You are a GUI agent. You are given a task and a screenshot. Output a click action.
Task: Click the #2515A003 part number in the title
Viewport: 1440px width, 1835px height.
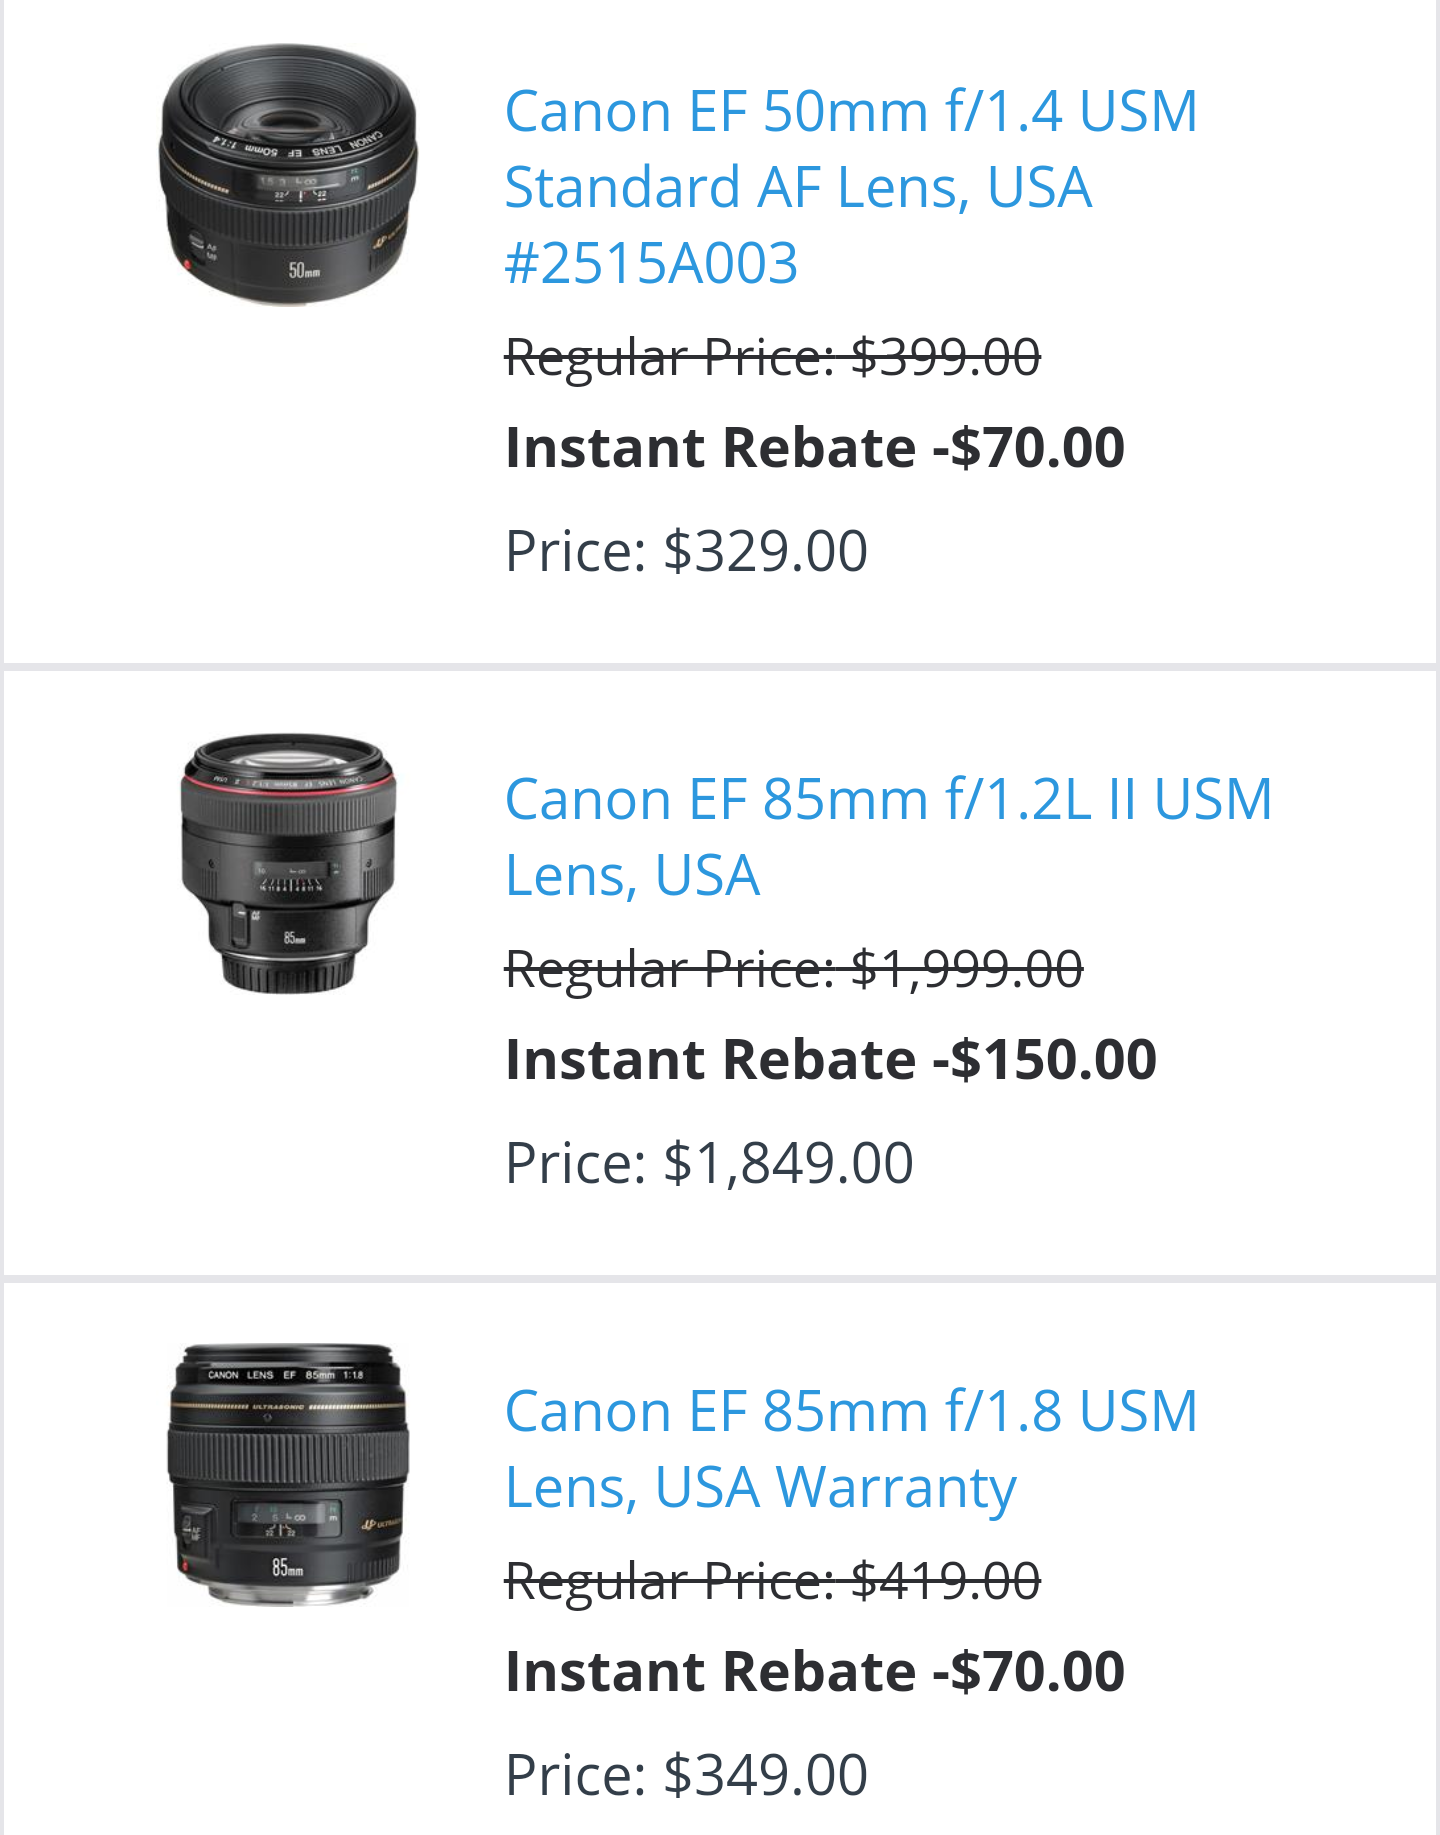click(x=651, y=264)
